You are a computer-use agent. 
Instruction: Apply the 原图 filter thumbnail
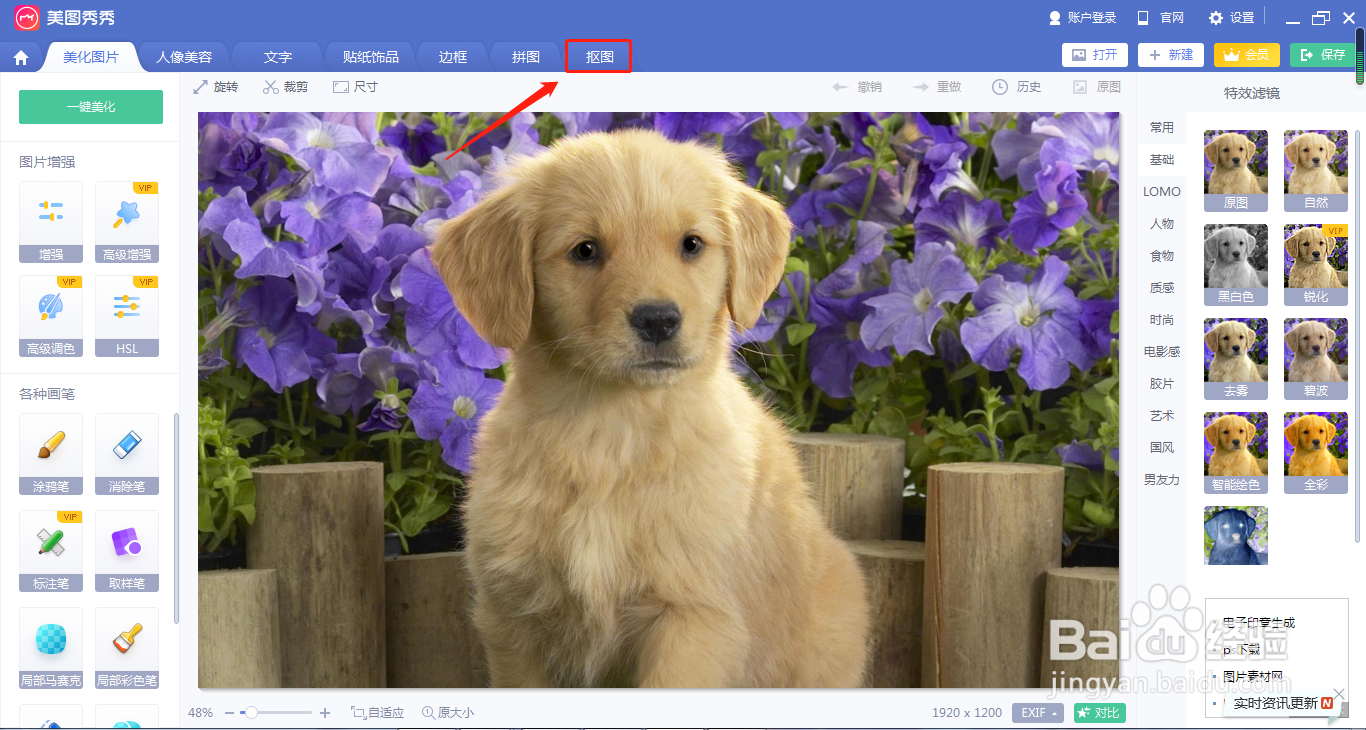[x=1236, y=170]
